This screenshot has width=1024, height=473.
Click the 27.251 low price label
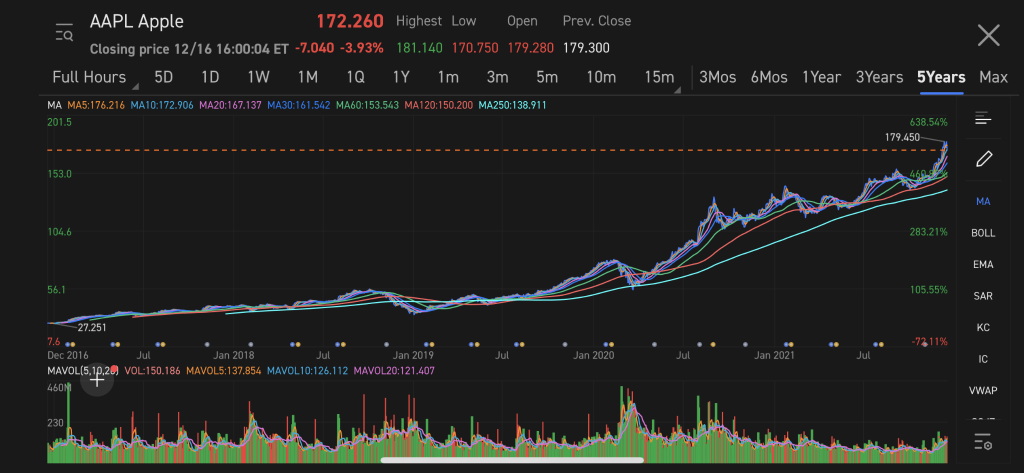coord(91,327)
